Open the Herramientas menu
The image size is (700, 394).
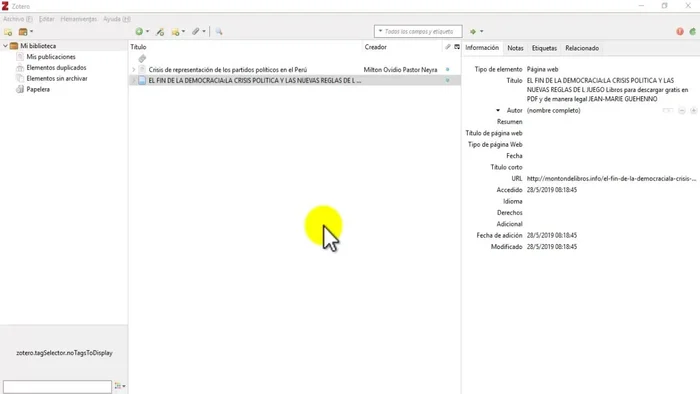tap(79, 19)
